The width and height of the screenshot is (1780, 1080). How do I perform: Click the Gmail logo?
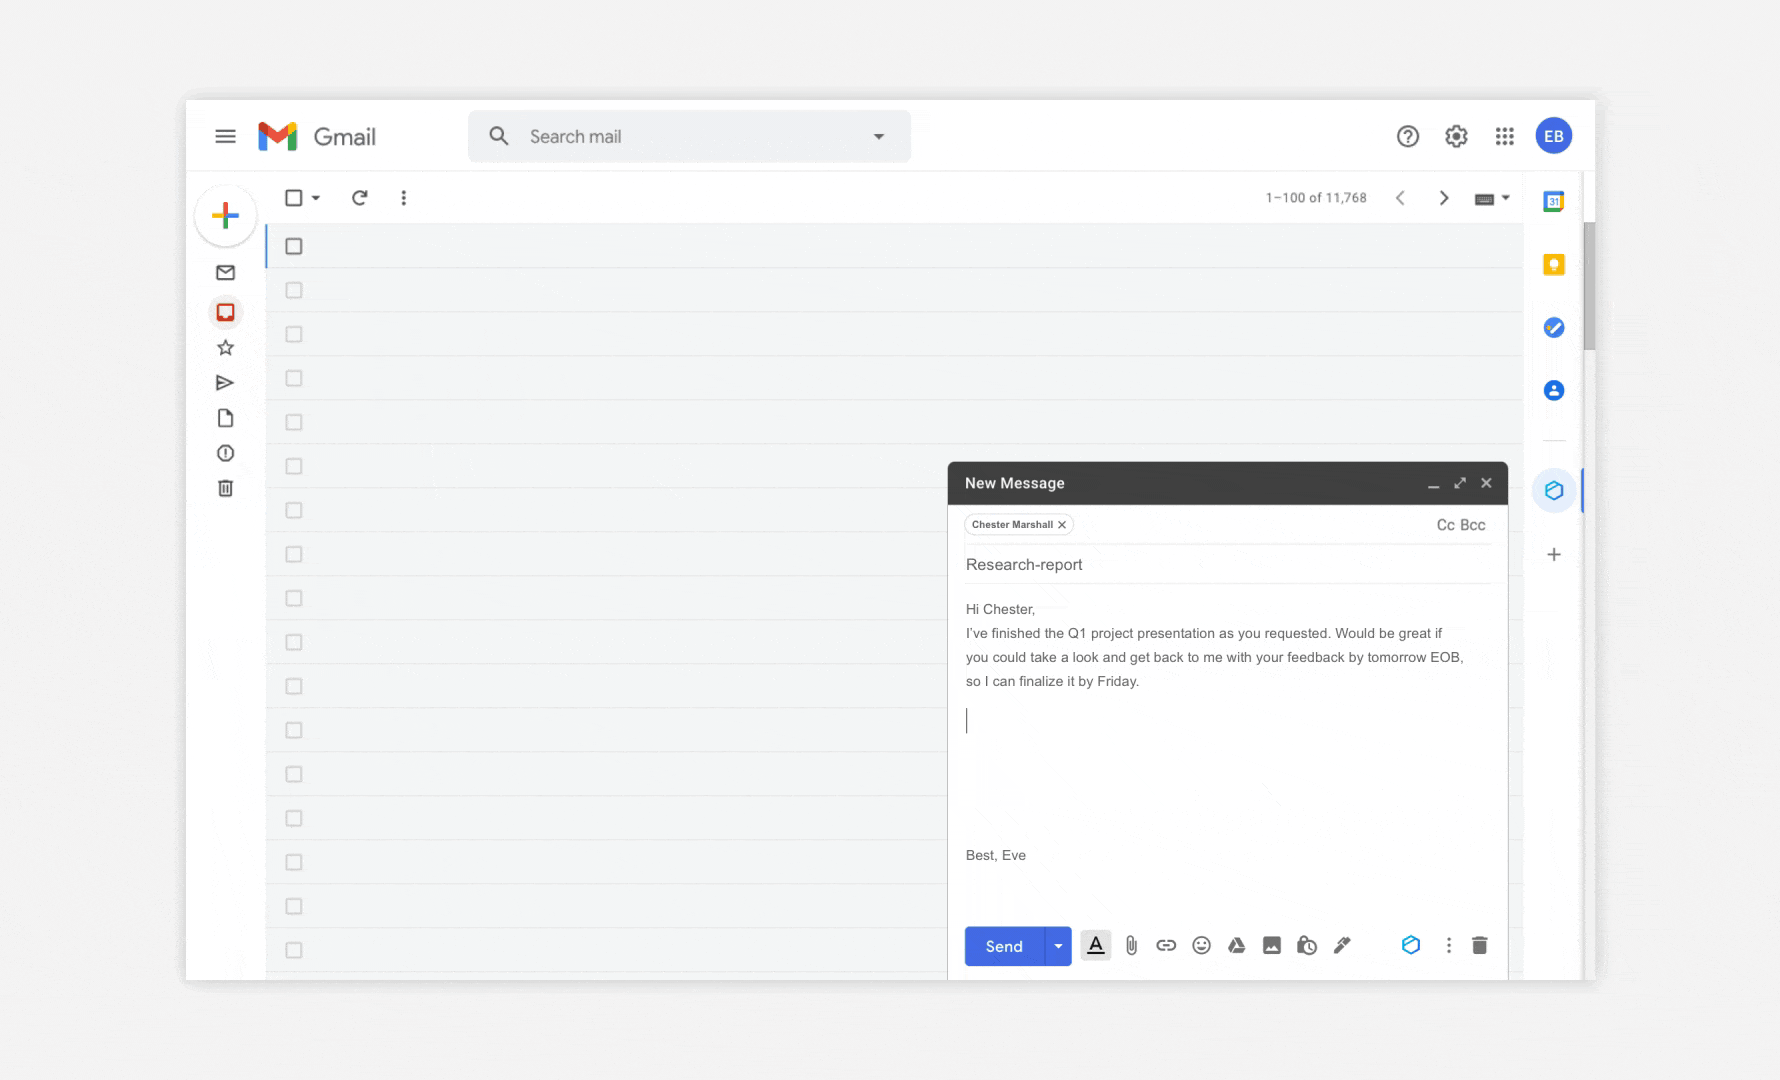coord(317,136)
